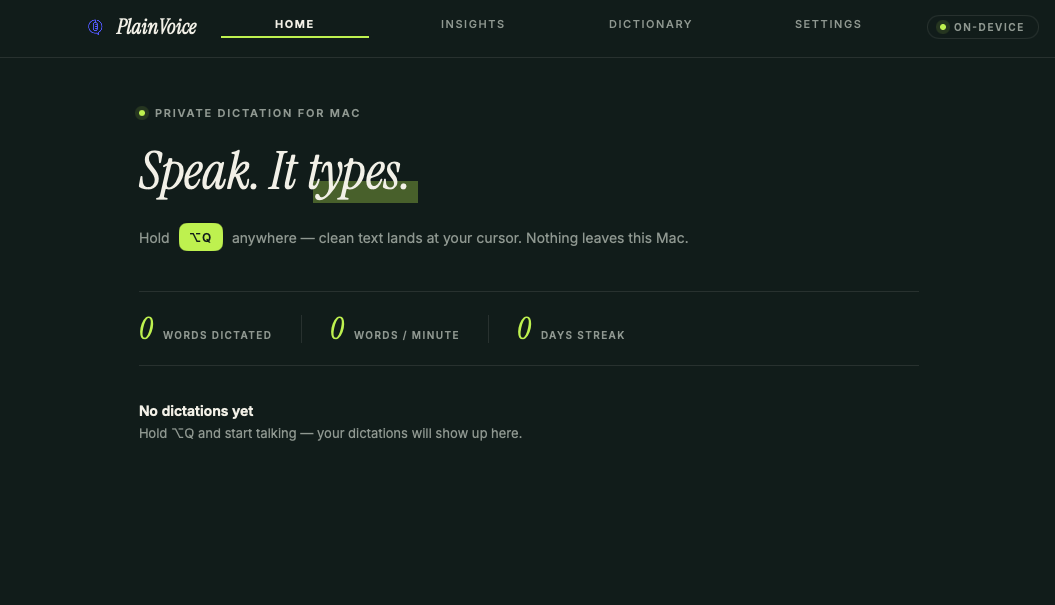Select the 'Private Dictation for Mac' label

pos(257,113)
